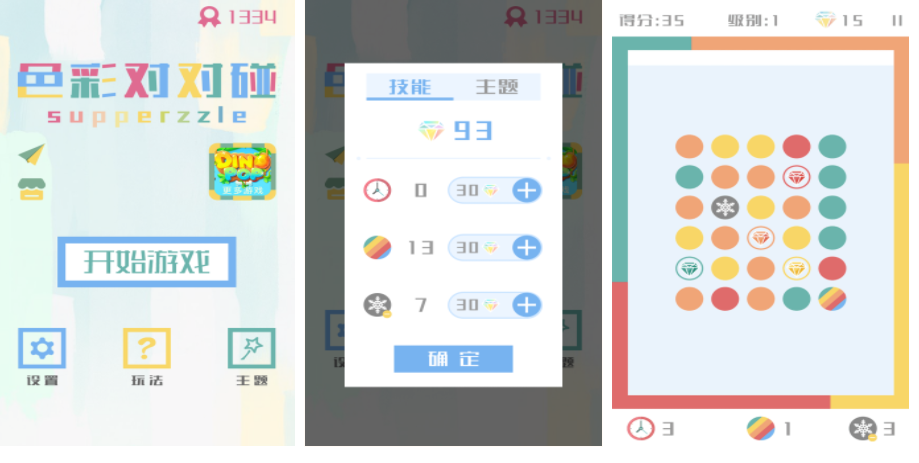Open the shop storefront icon
Screen dimensions: 919x463
click(32, 189)
